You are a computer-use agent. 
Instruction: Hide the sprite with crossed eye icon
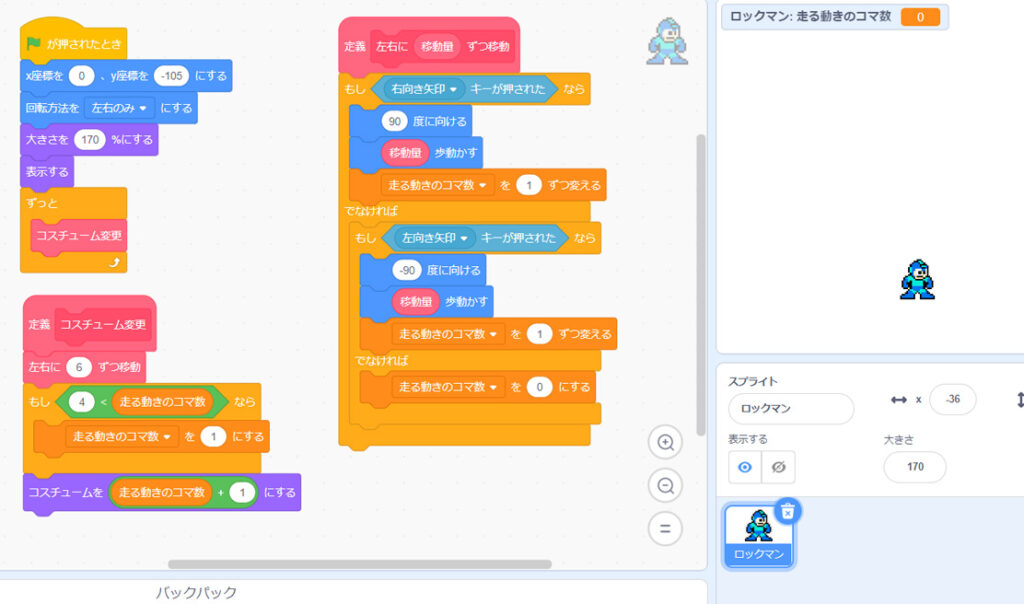(778, 467)
